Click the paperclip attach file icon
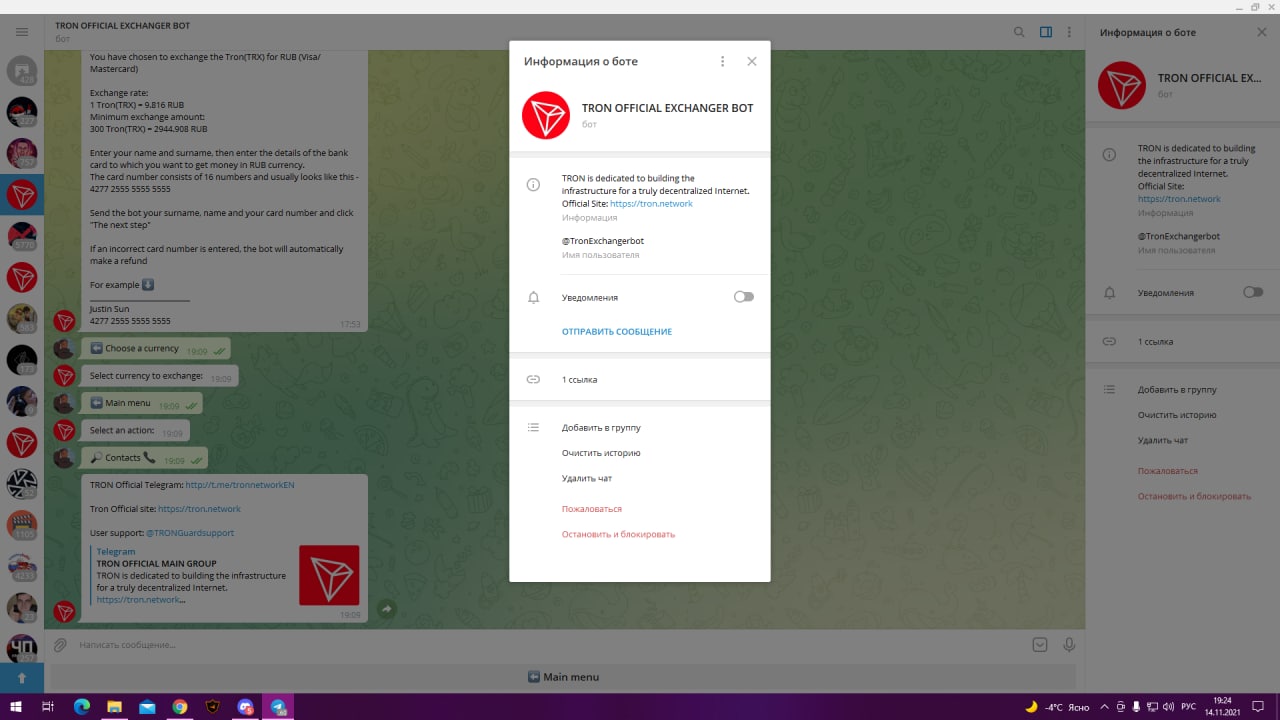The image size is (1280, 720). 60,645
